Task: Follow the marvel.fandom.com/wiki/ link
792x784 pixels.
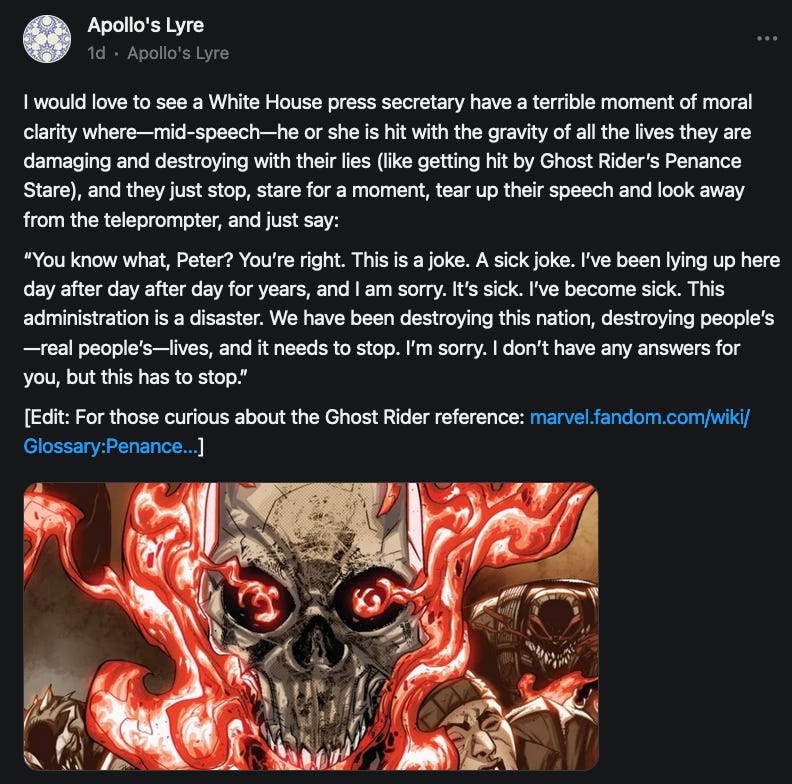Action: [x=639, y=417]
